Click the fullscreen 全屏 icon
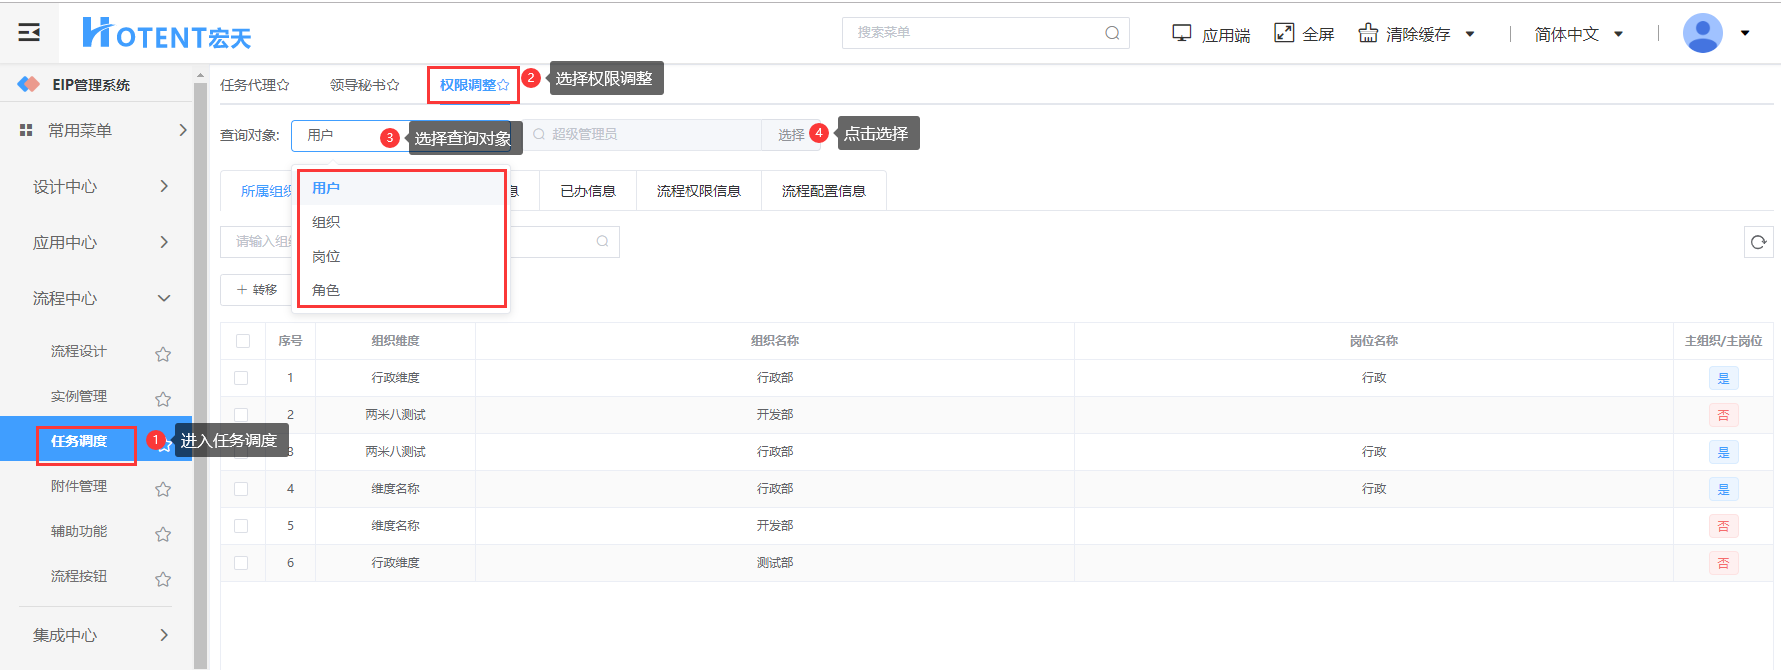 (1284, 33)
